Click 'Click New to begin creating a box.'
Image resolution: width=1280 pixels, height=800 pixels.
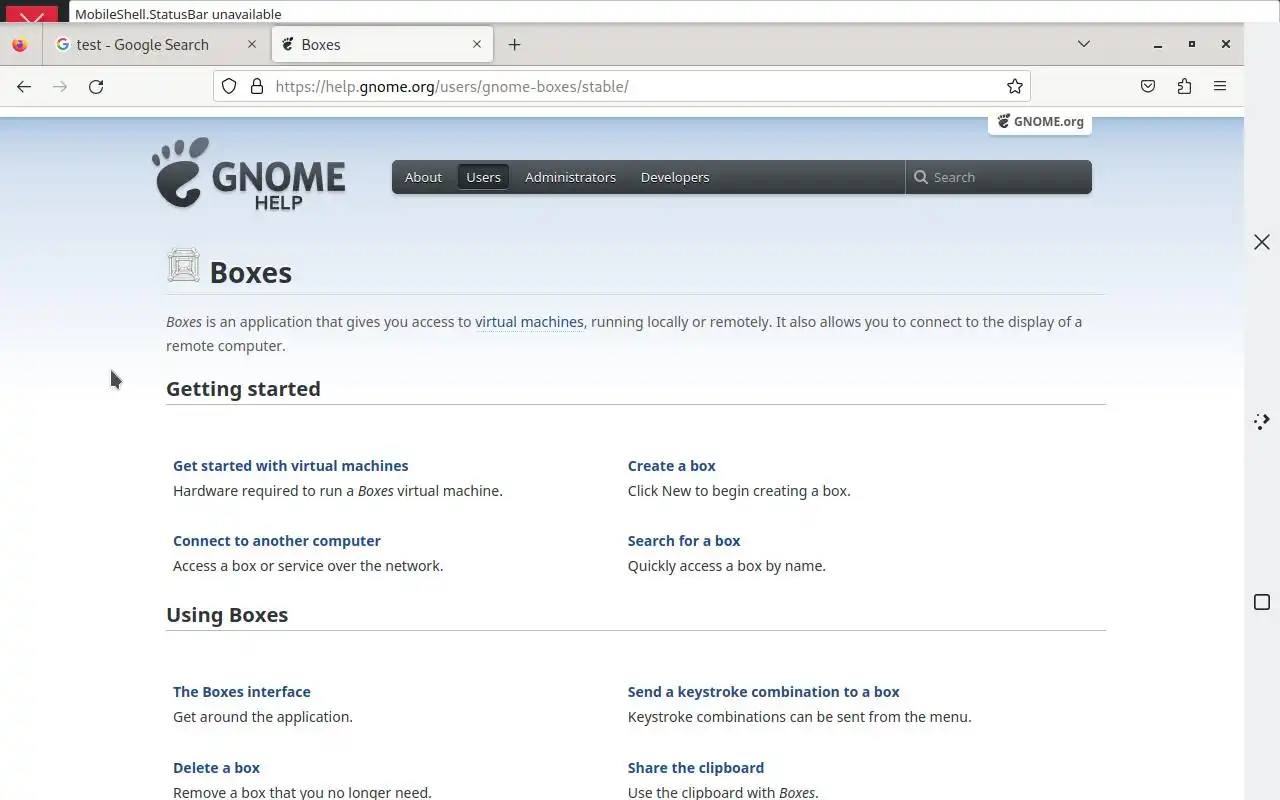(739, 491)
